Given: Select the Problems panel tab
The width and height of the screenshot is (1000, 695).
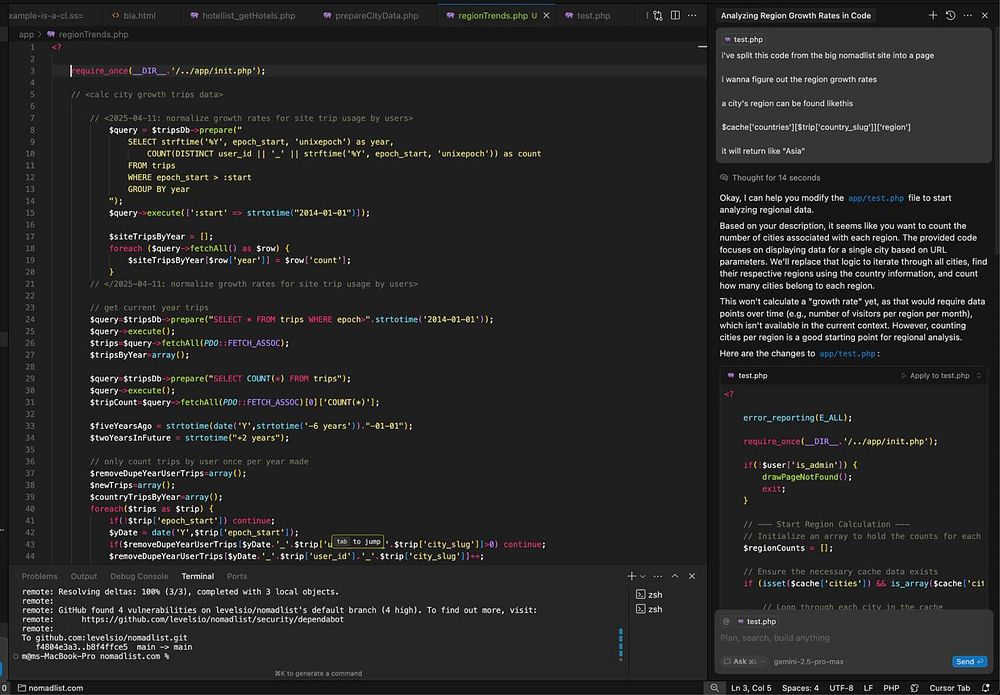Looking at the screenshot, I should pyautogui.click(x=40, y=576).
